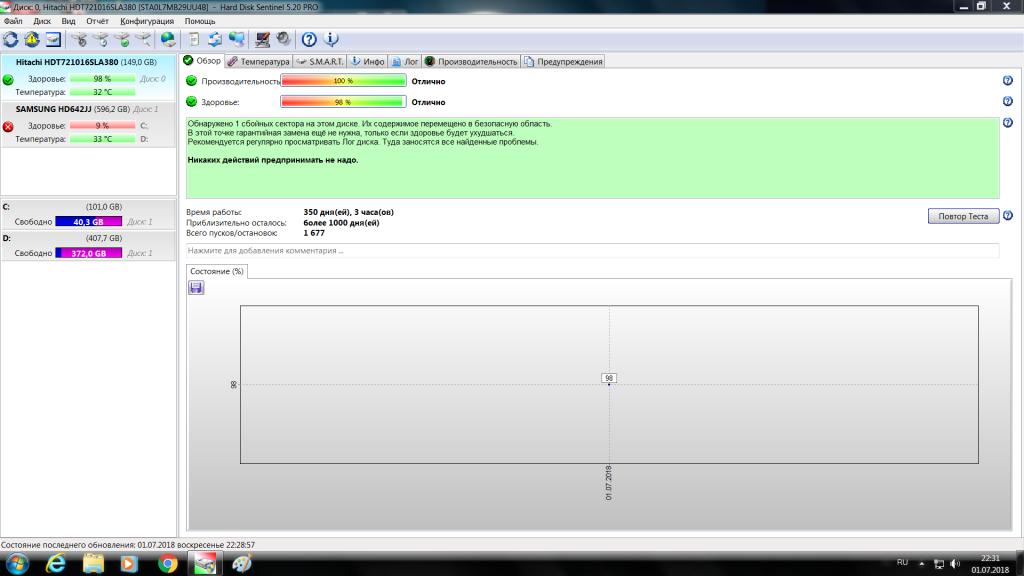Click the blue question mark Help toolbar icon
The image size is (1024, 576).
pos(309,39)
